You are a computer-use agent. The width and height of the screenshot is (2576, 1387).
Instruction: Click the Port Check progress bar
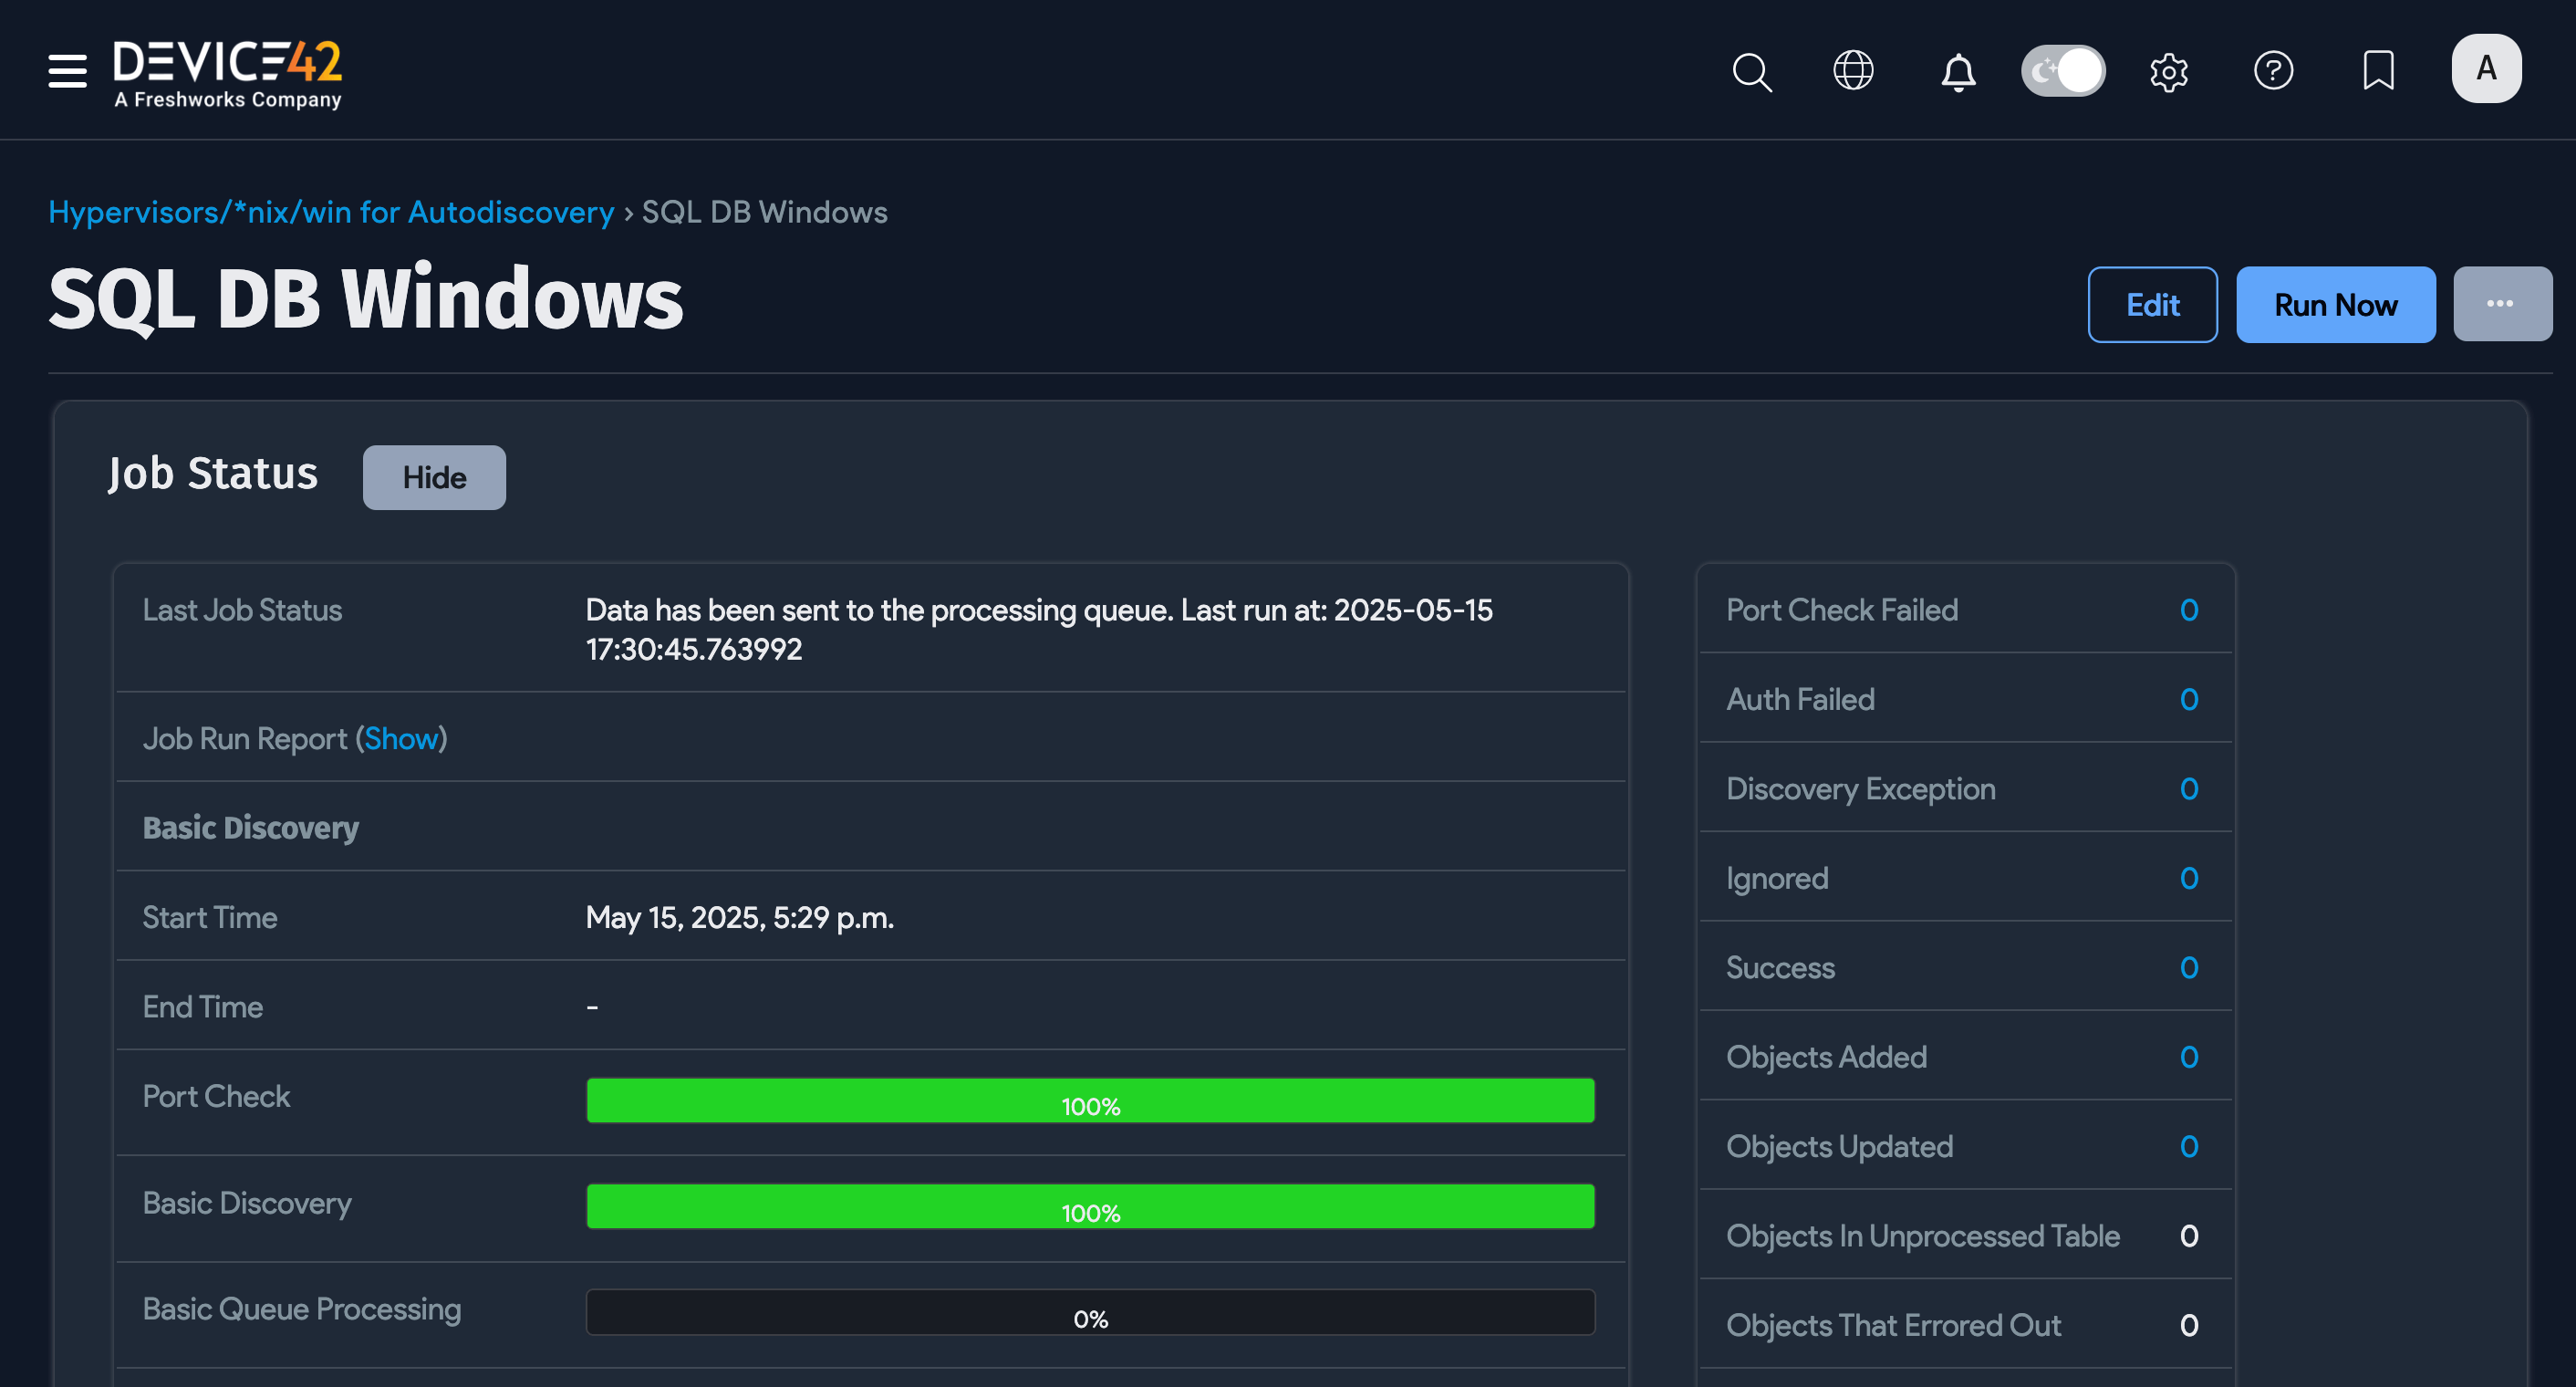click(x=1090, y=1101)
